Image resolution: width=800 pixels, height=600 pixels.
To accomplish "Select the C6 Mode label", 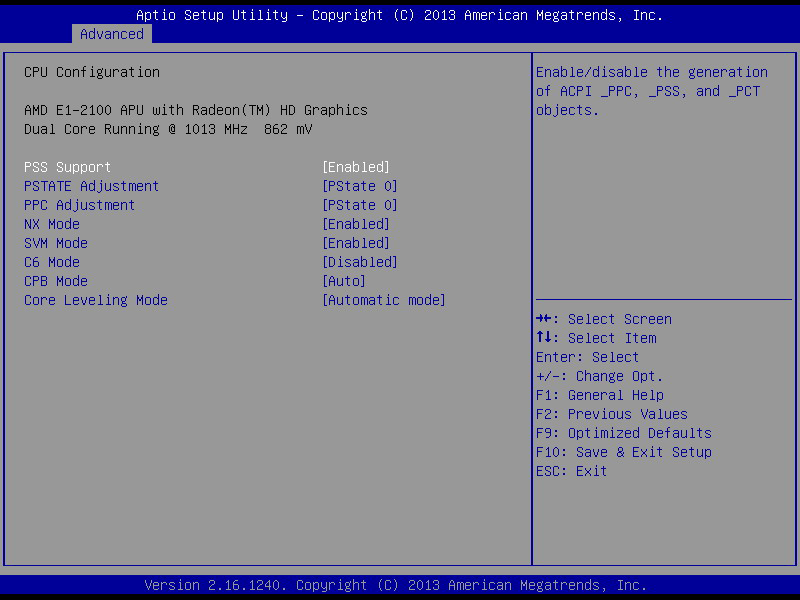I will click(52, 262).
